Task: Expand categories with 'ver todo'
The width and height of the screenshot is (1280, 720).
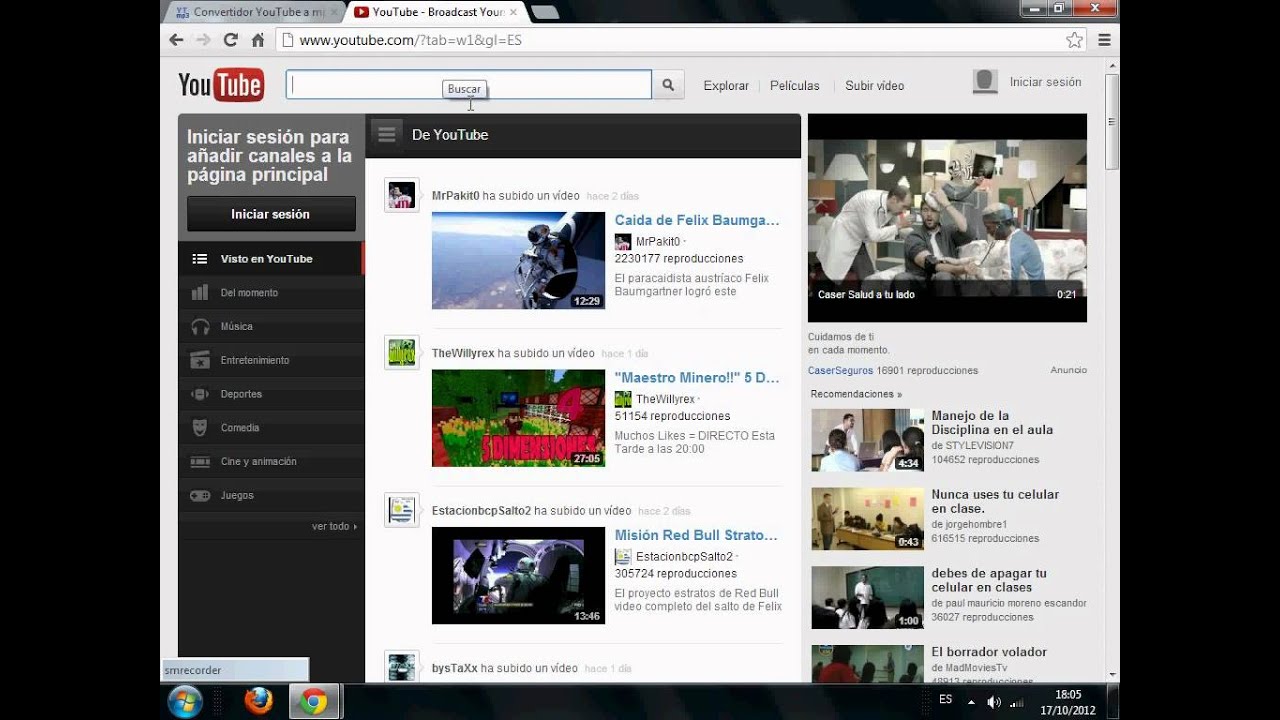Action: point(333,526)
